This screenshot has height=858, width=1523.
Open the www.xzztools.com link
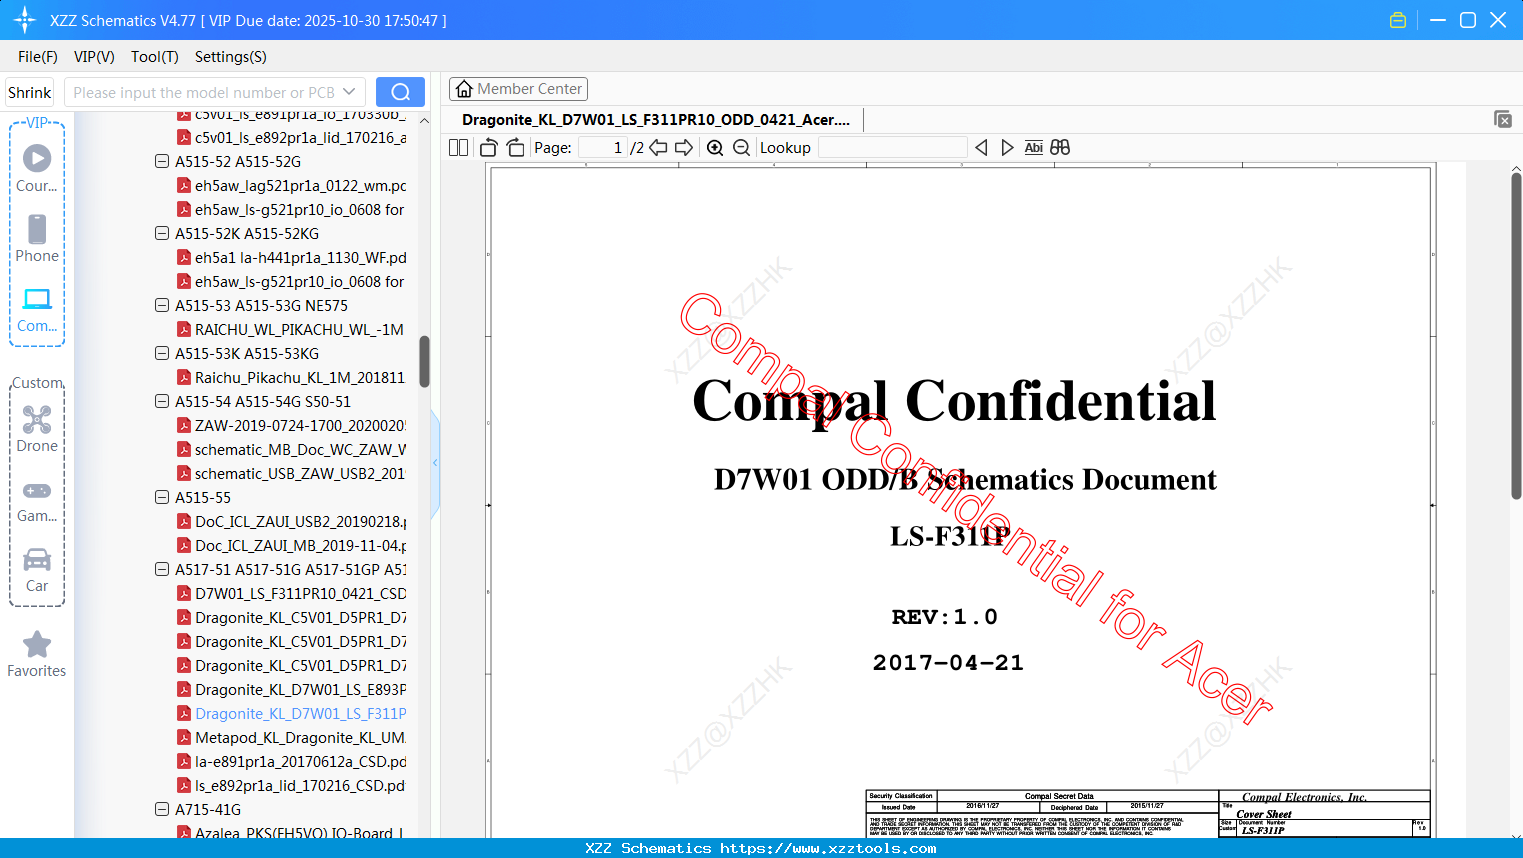828,848
